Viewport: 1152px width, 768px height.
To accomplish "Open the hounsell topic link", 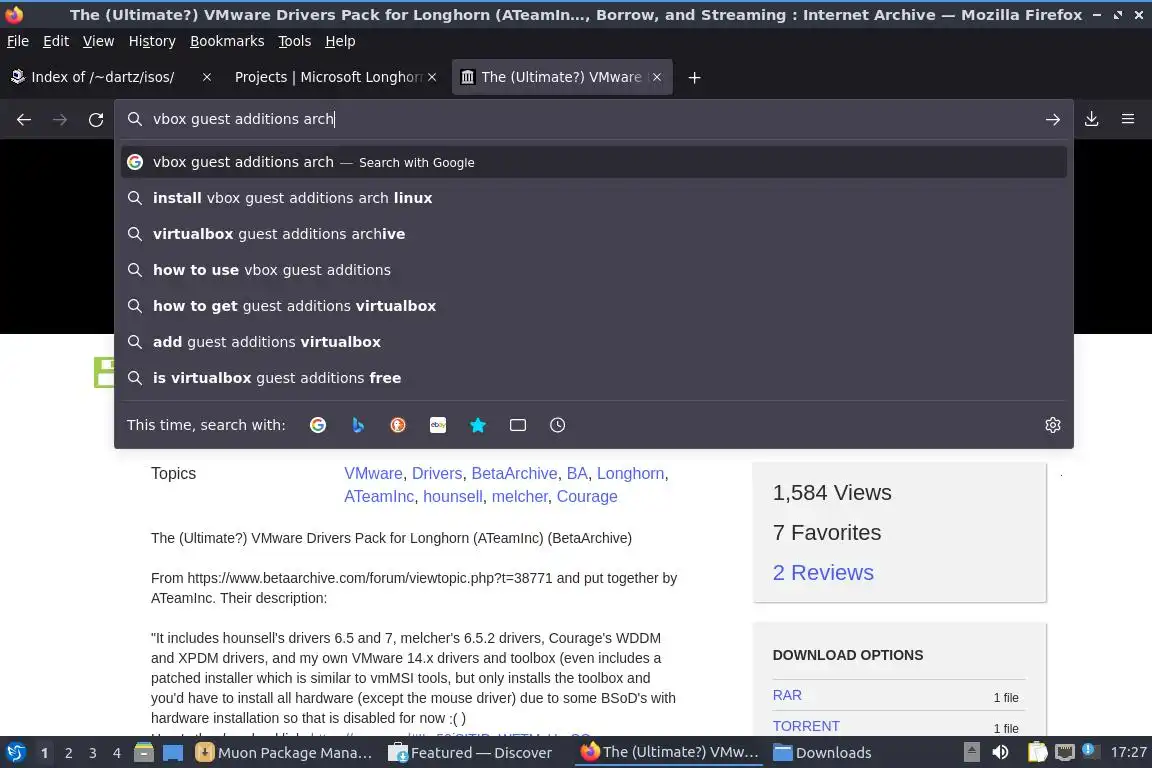I will point(453,496).
